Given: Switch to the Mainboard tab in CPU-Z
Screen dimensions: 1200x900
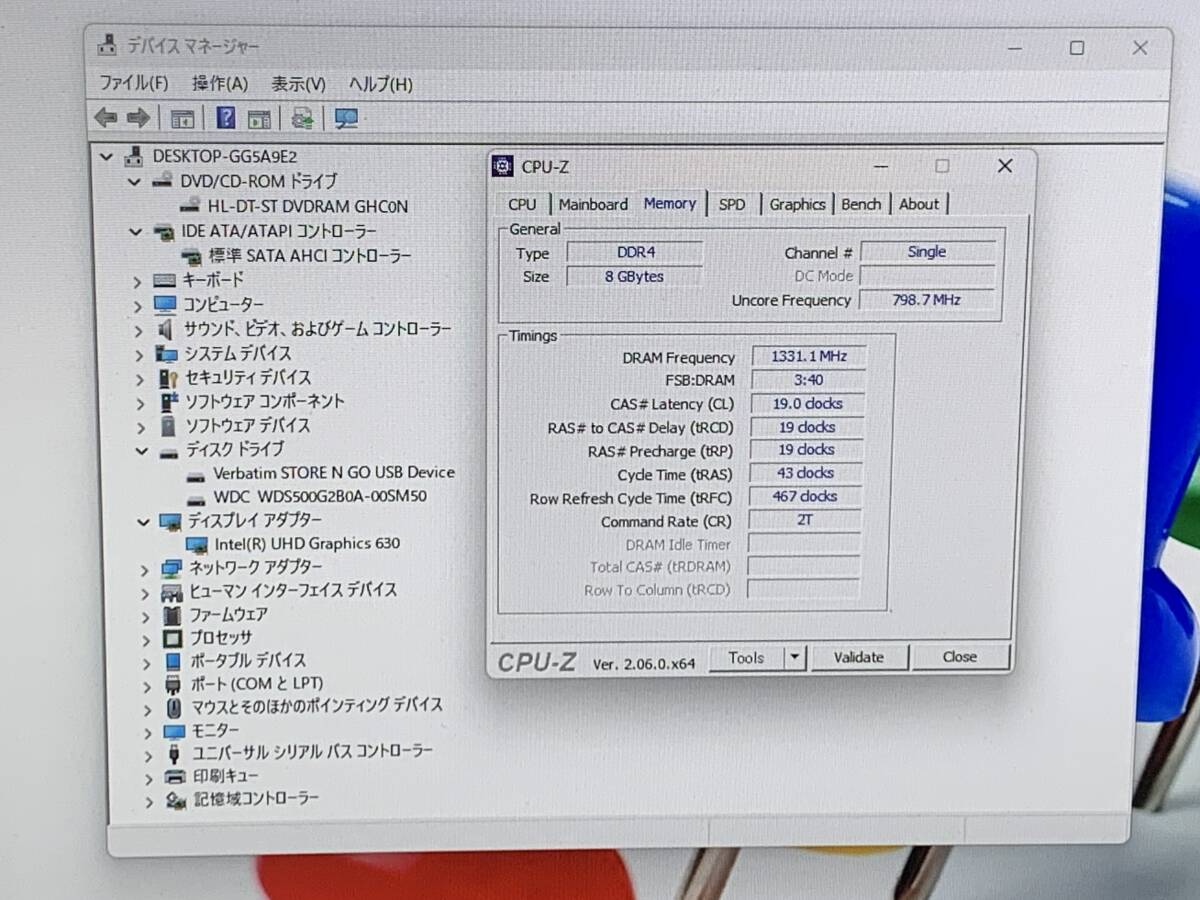Looking at the screenshot, I should [x=593, y=204].
